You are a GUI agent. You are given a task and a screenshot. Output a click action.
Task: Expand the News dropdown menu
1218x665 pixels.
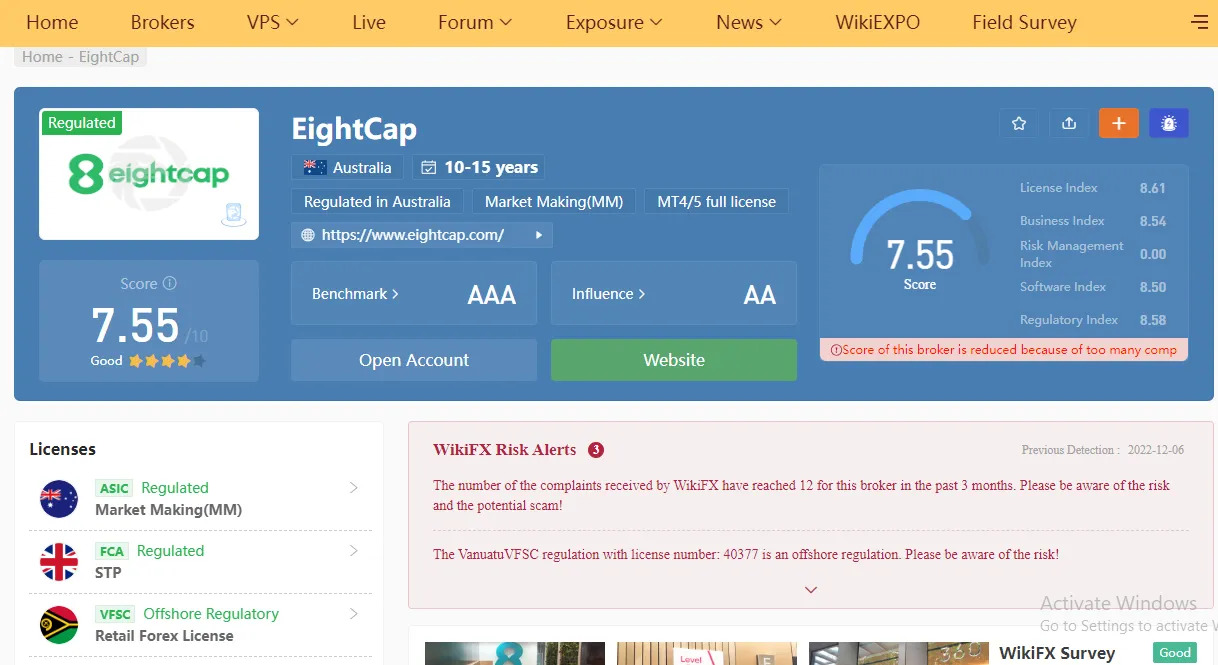tap(749, 22)
